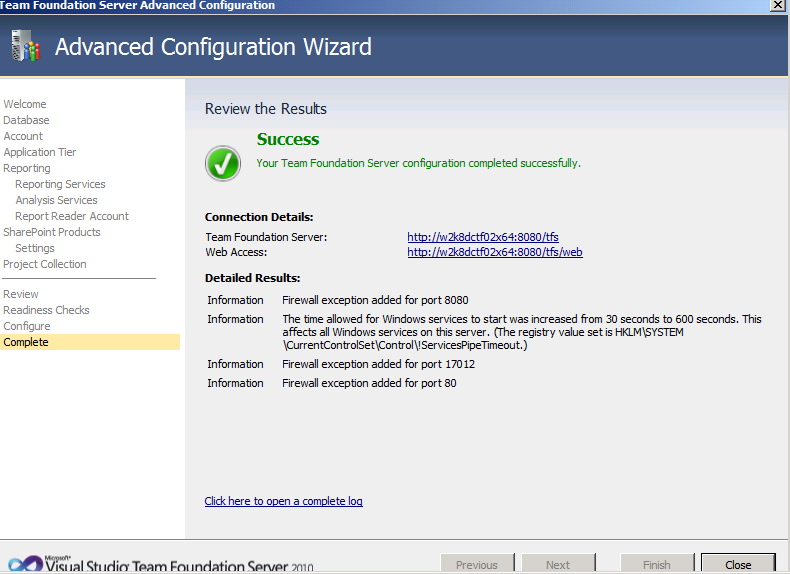Select Welcome step in sidebar
790x574 pixels.
(25, 104)
